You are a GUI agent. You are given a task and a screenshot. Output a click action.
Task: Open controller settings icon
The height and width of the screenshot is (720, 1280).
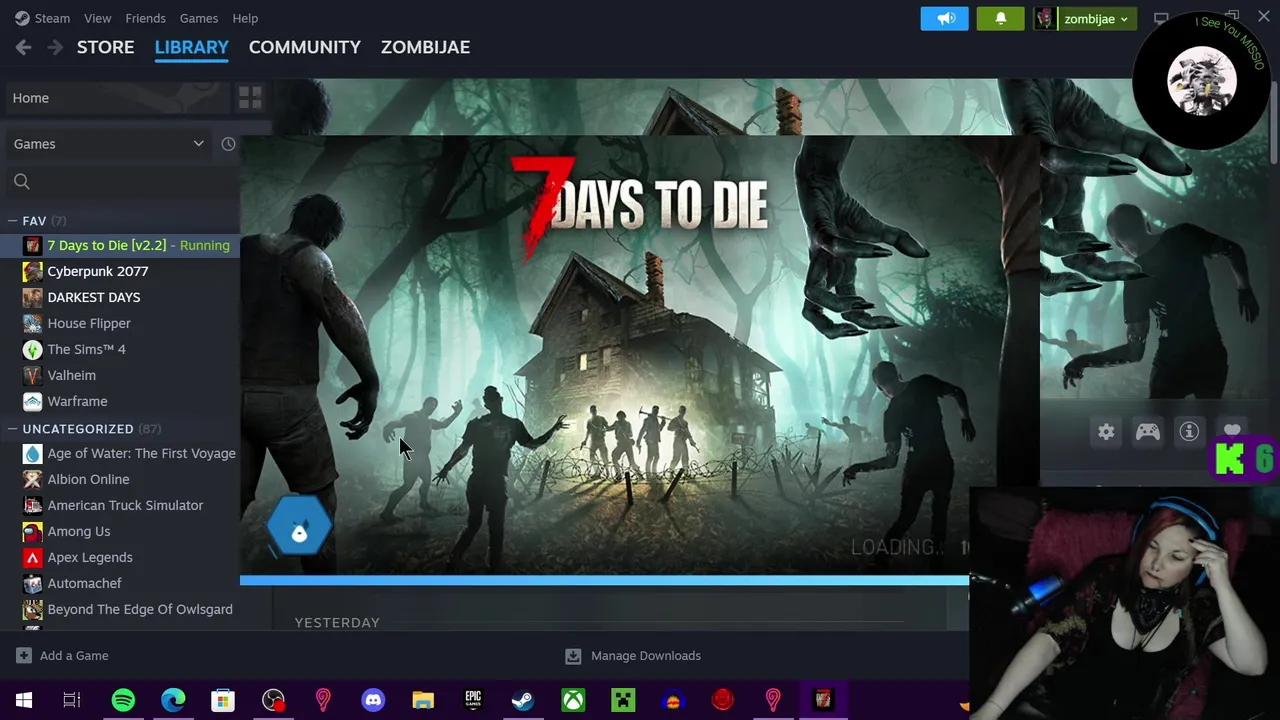(1148, 432)
